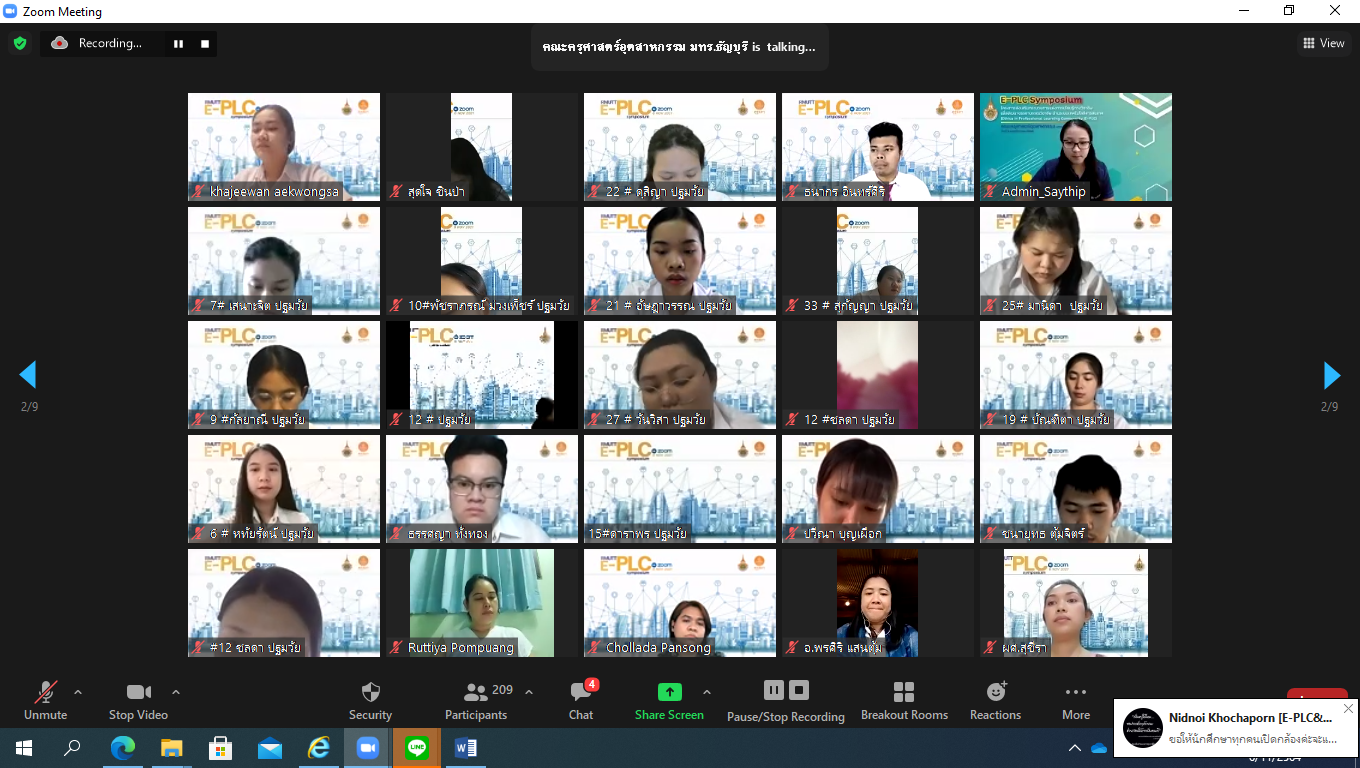The height and width of the screenshot is (768, 1360).
Task: Click the Recording... status label
Action: click(x=110, y=43)
